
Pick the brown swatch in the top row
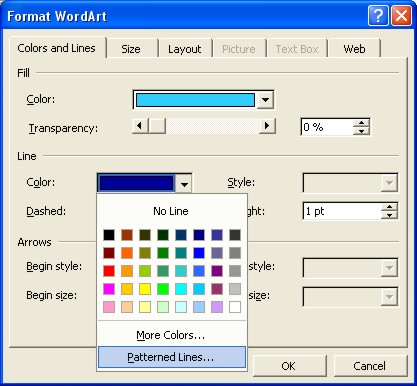tap(127, 235)
